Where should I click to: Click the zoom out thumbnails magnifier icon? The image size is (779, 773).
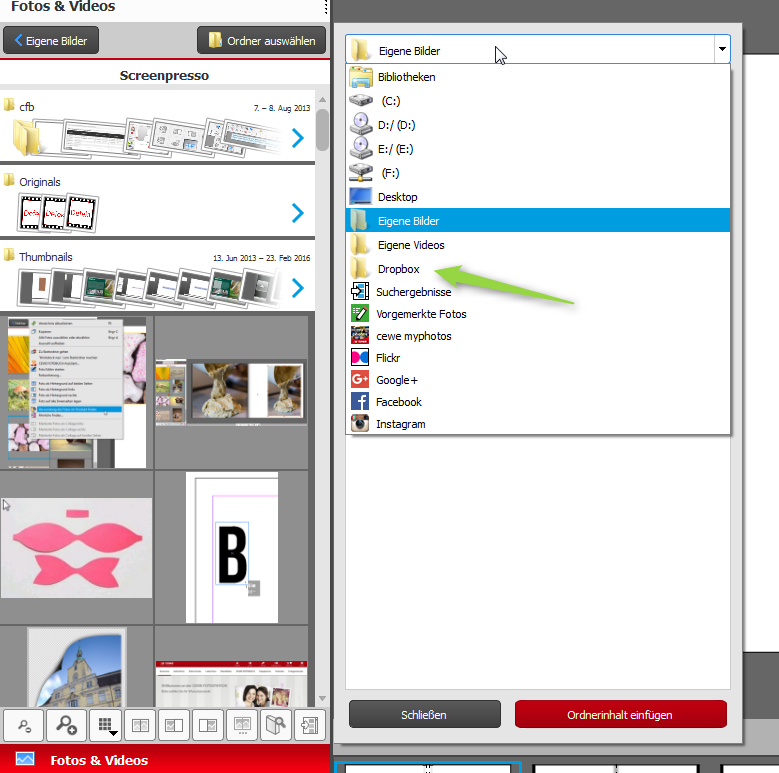click(24, 726)
